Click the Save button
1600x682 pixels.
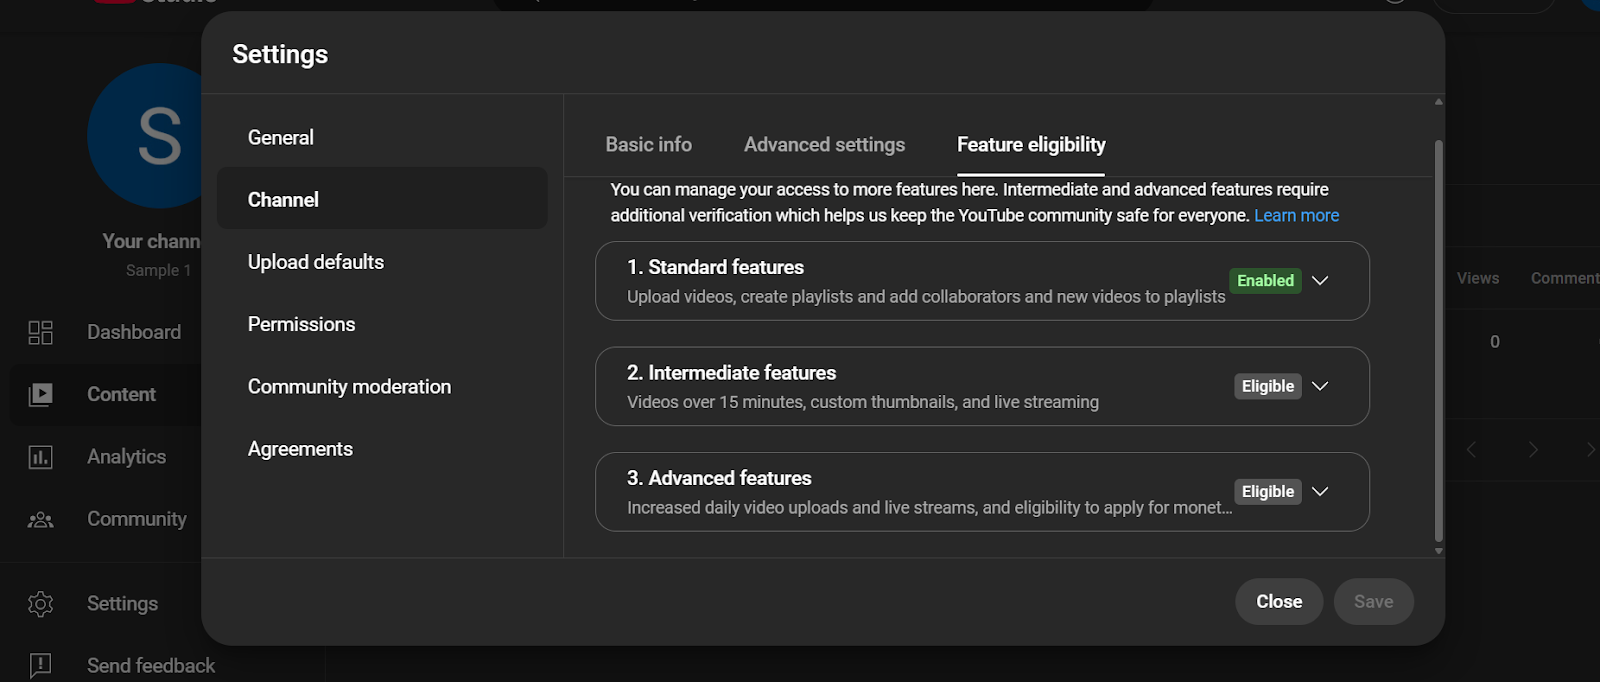point(1373,602)
